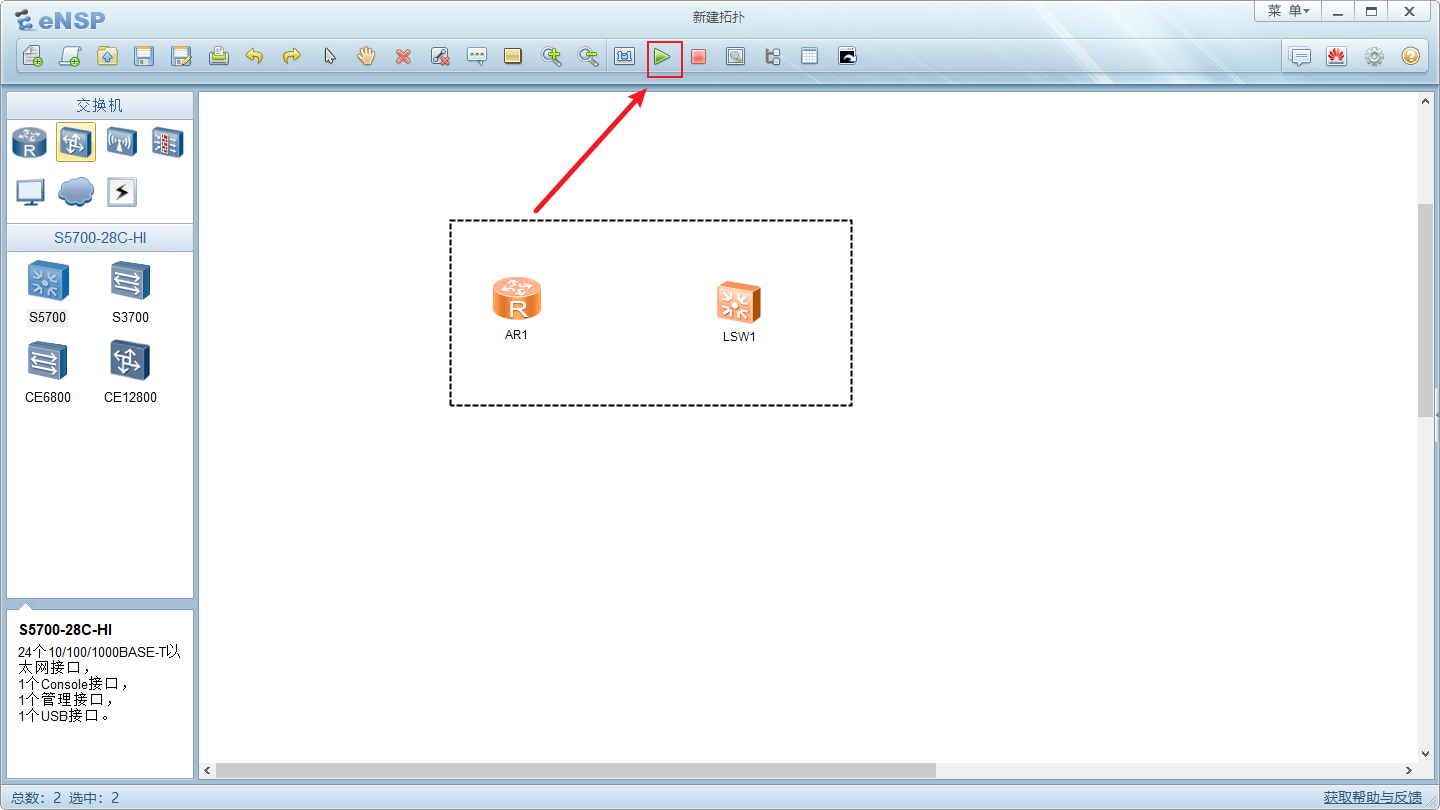Reset zoom with the 1:1 icon

point(625,56)
